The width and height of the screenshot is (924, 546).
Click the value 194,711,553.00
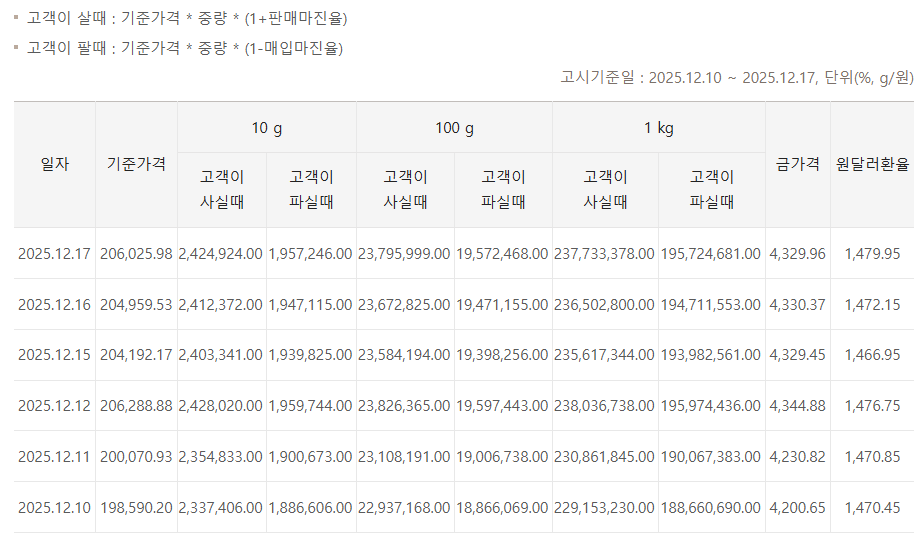(711, 305)
